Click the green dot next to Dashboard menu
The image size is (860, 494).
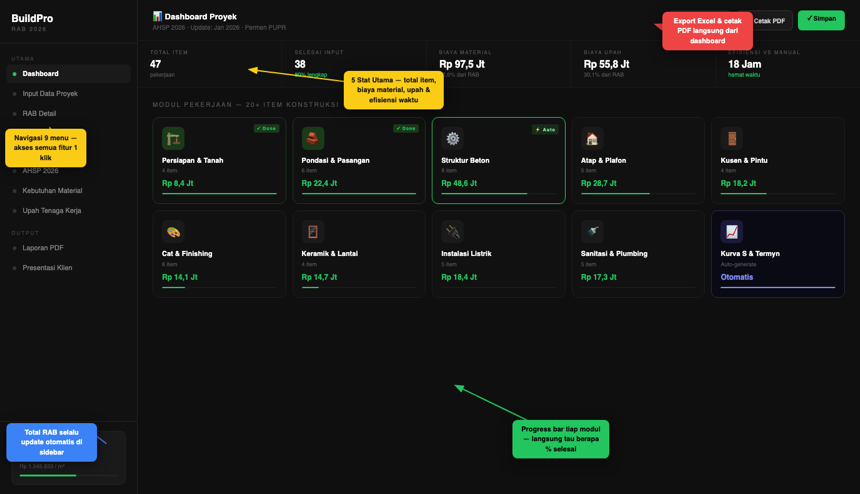coord(14,74)
